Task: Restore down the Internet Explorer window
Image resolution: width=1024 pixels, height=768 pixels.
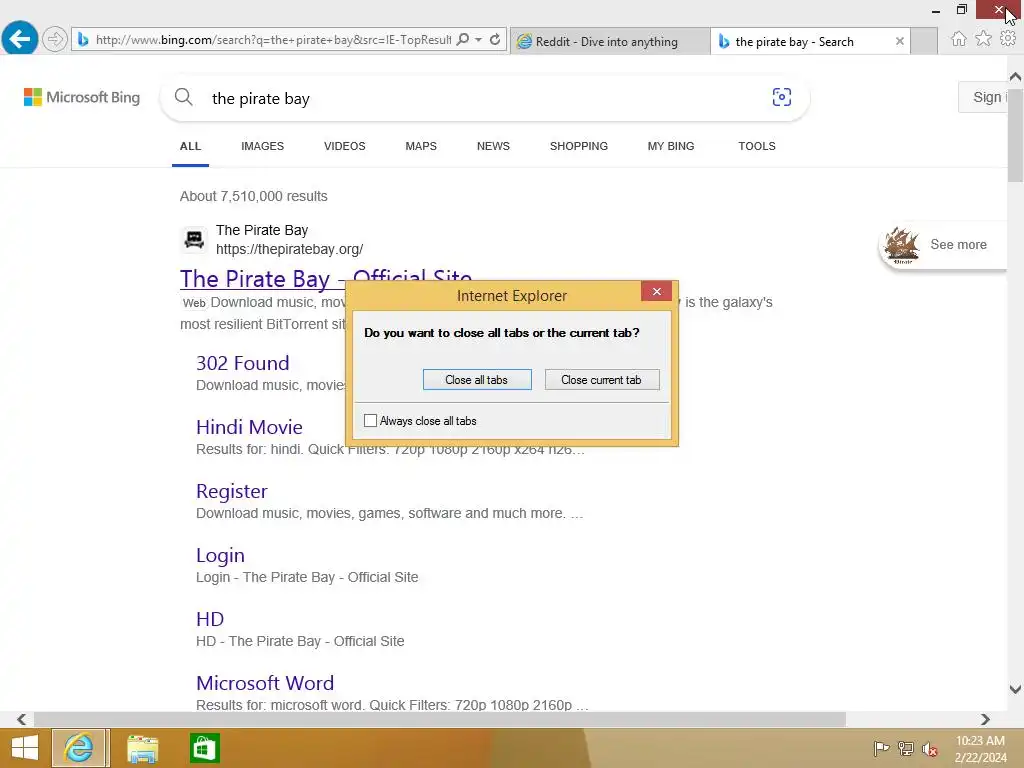Action: [x=961, y=10]
